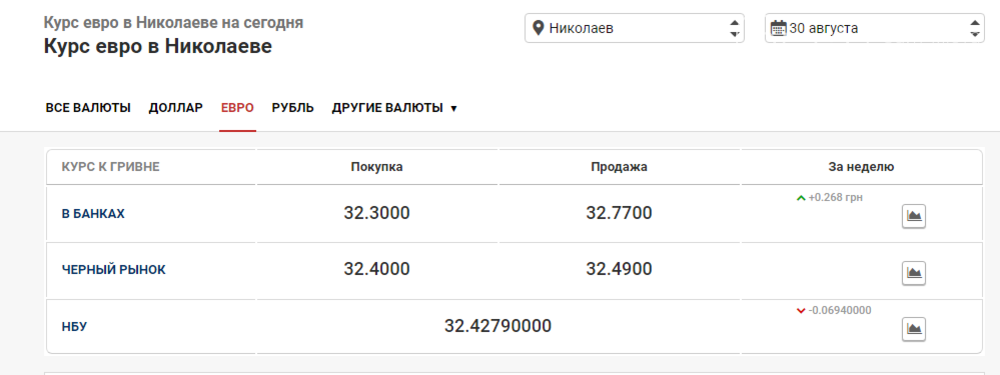Open chart icon for В БАНКАХ row
1000x375 pixels.
[913, 216]
